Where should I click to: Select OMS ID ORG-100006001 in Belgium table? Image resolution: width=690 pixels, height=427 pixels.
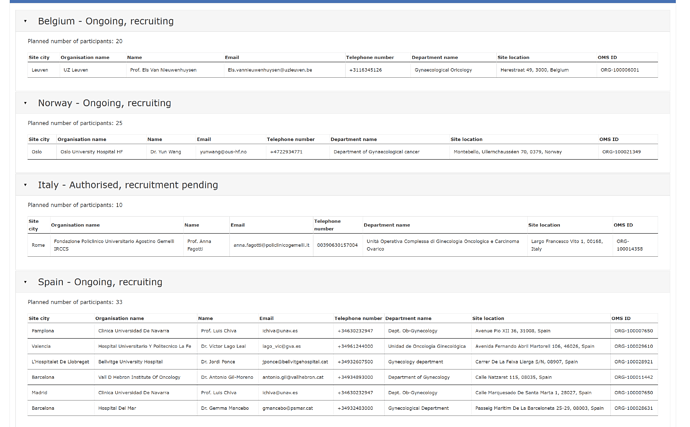(x=618, y=70)
